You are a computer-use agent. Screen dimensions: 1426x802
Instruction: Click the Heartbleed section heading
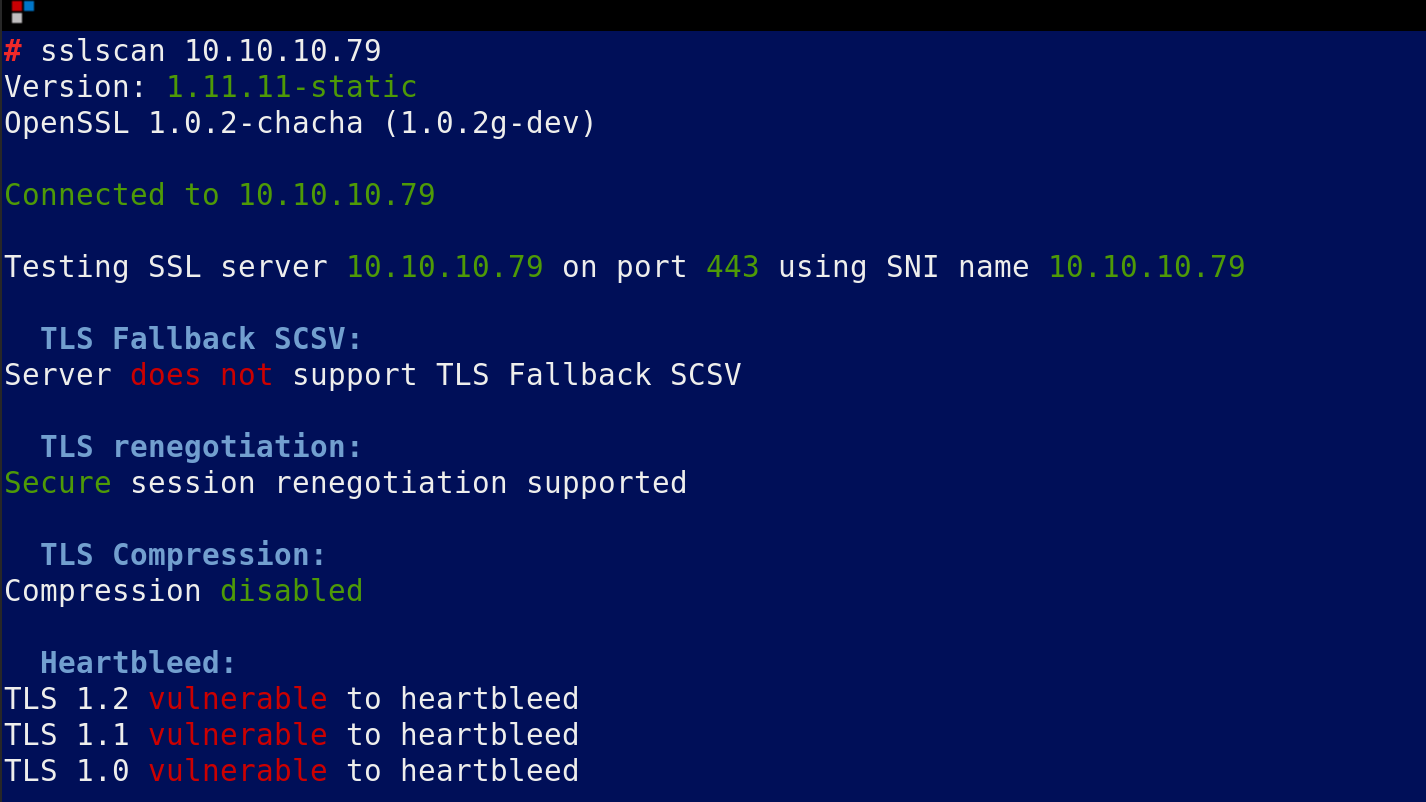click(139, 663)
